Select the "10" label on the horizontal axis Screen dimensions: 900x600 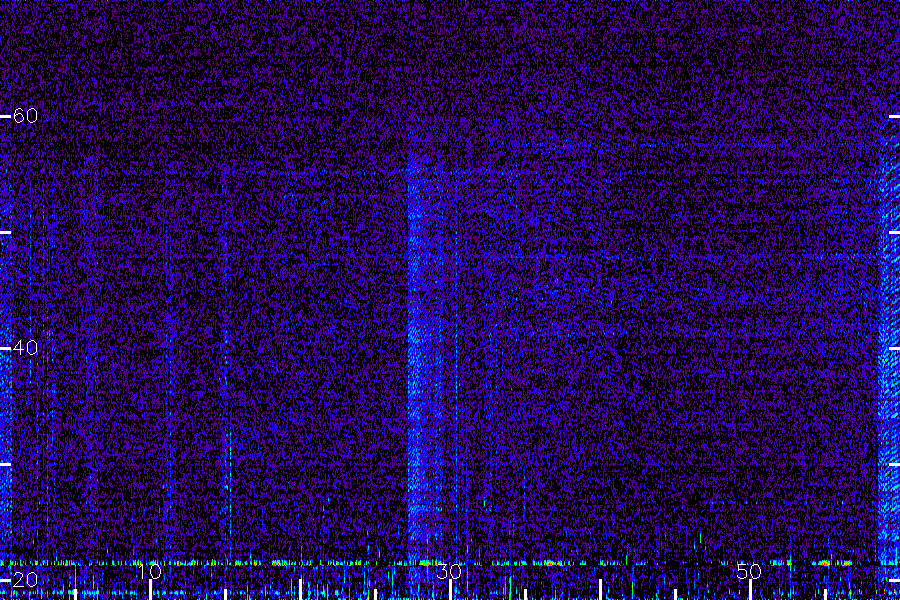(149, 572)
